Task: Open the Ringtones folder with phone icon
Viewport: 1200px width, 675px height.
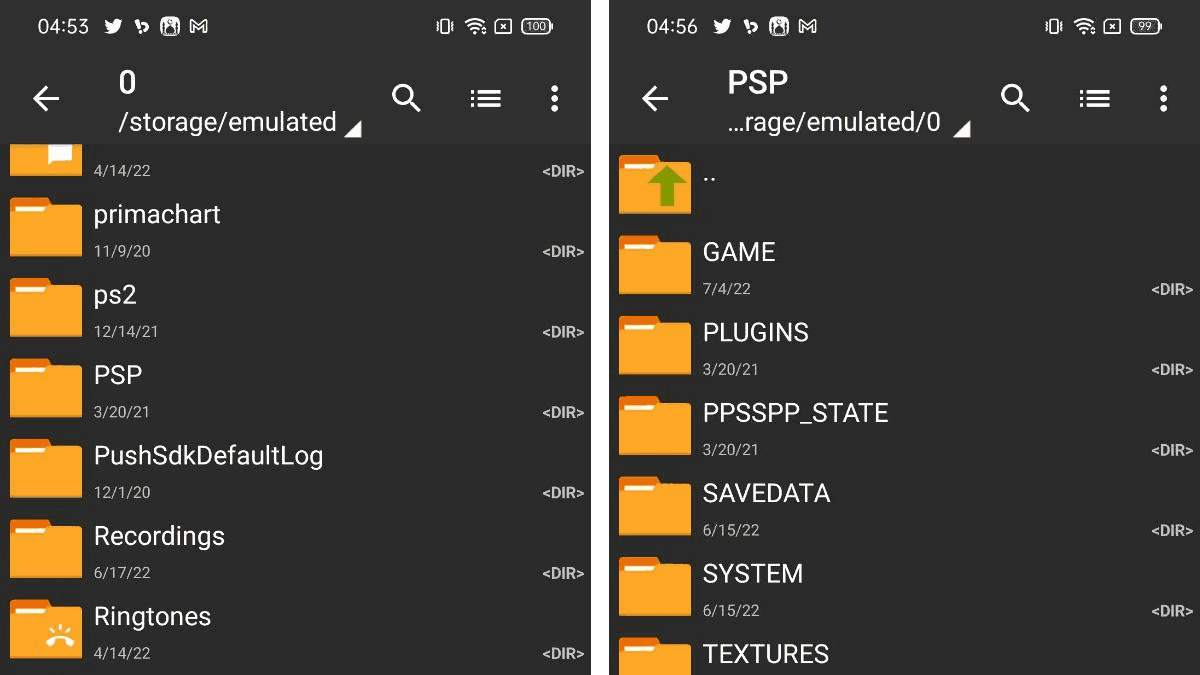Action: (46, 629)
